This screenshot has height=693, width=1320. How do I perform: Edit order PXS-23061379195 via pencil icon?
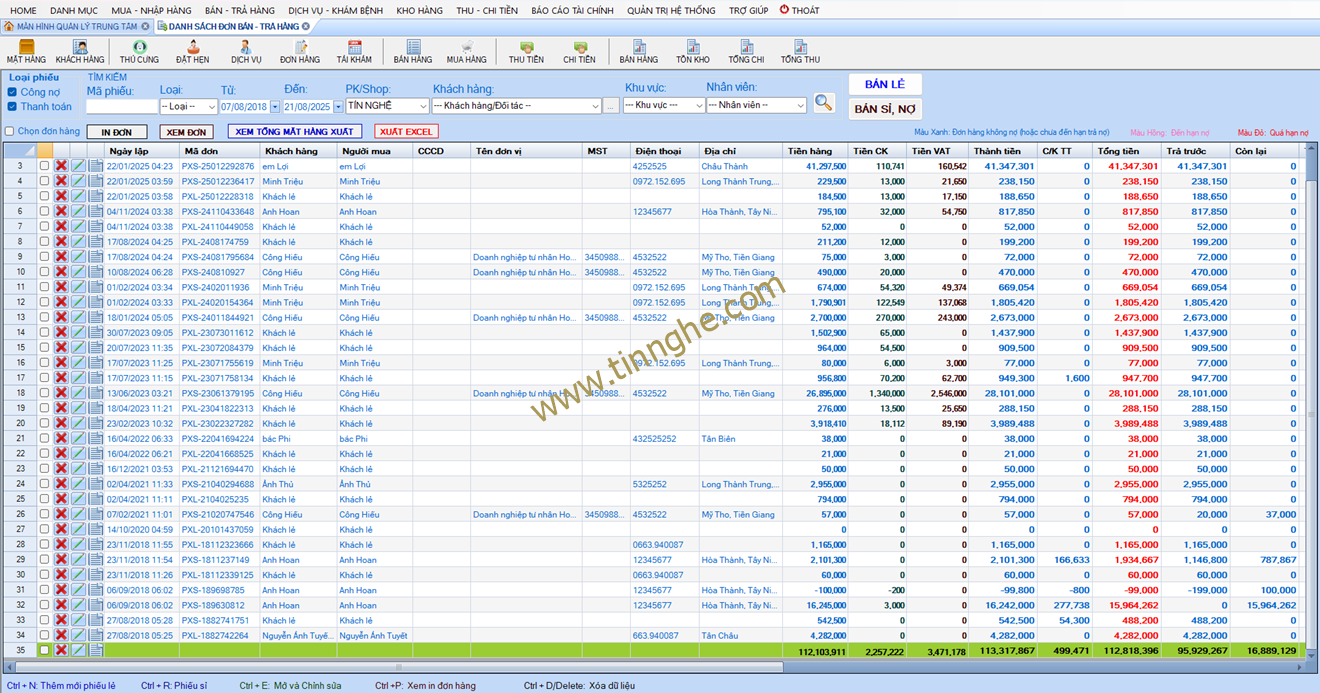click(x=78, y=393)
